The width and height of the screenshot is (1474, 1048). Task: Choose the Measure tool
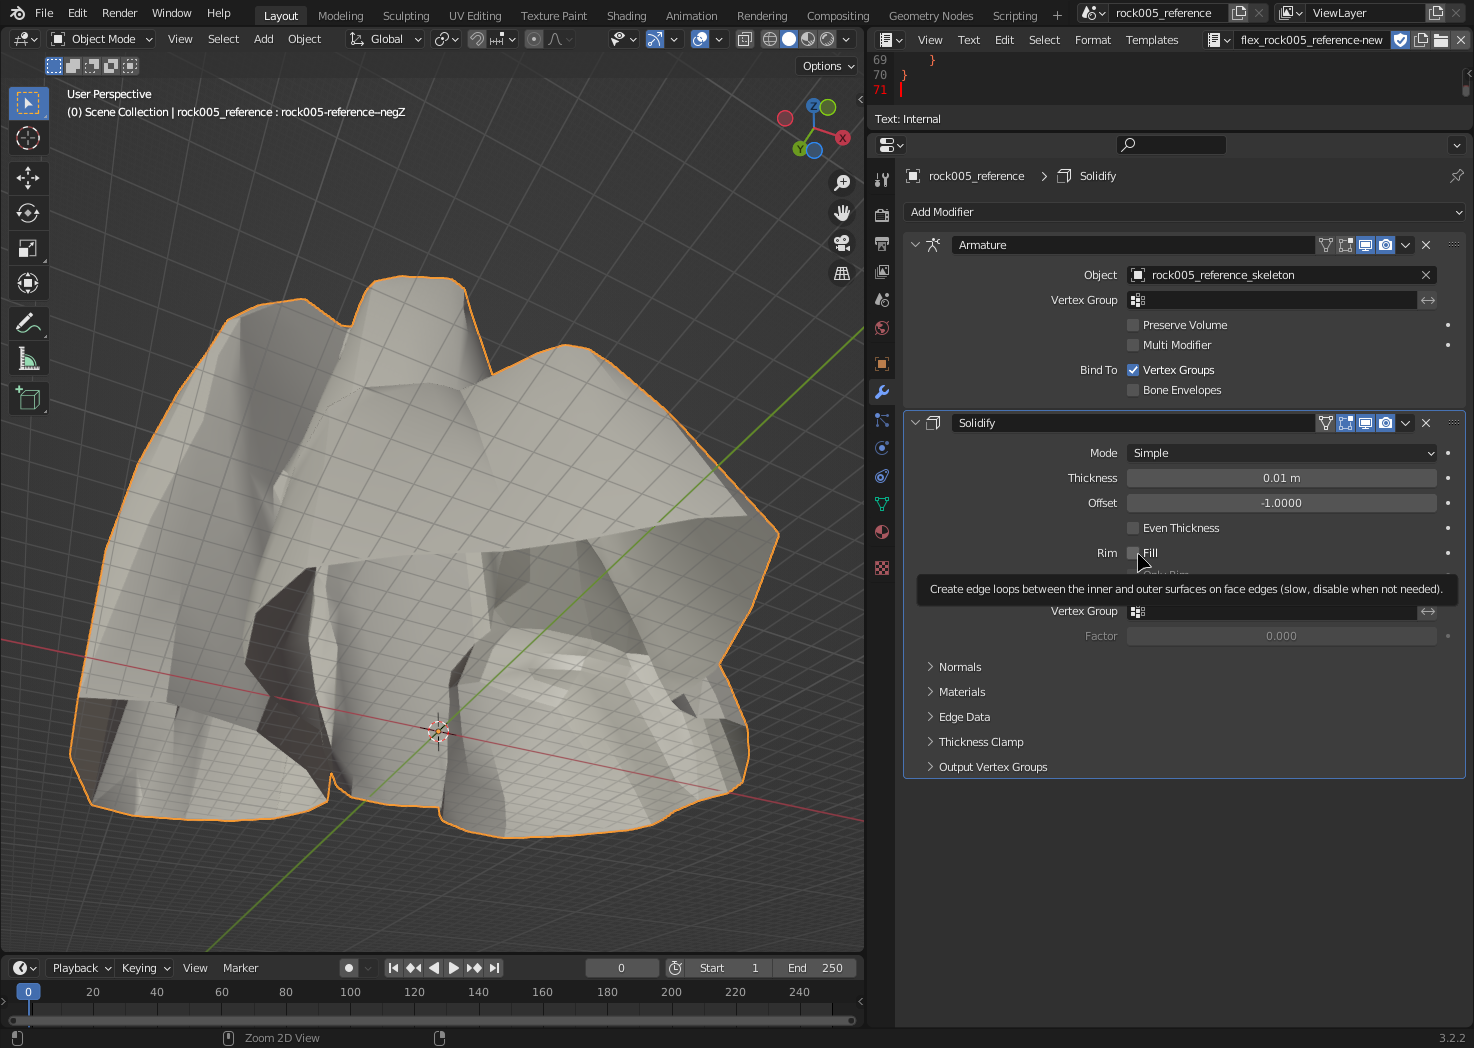pos(28,359)
